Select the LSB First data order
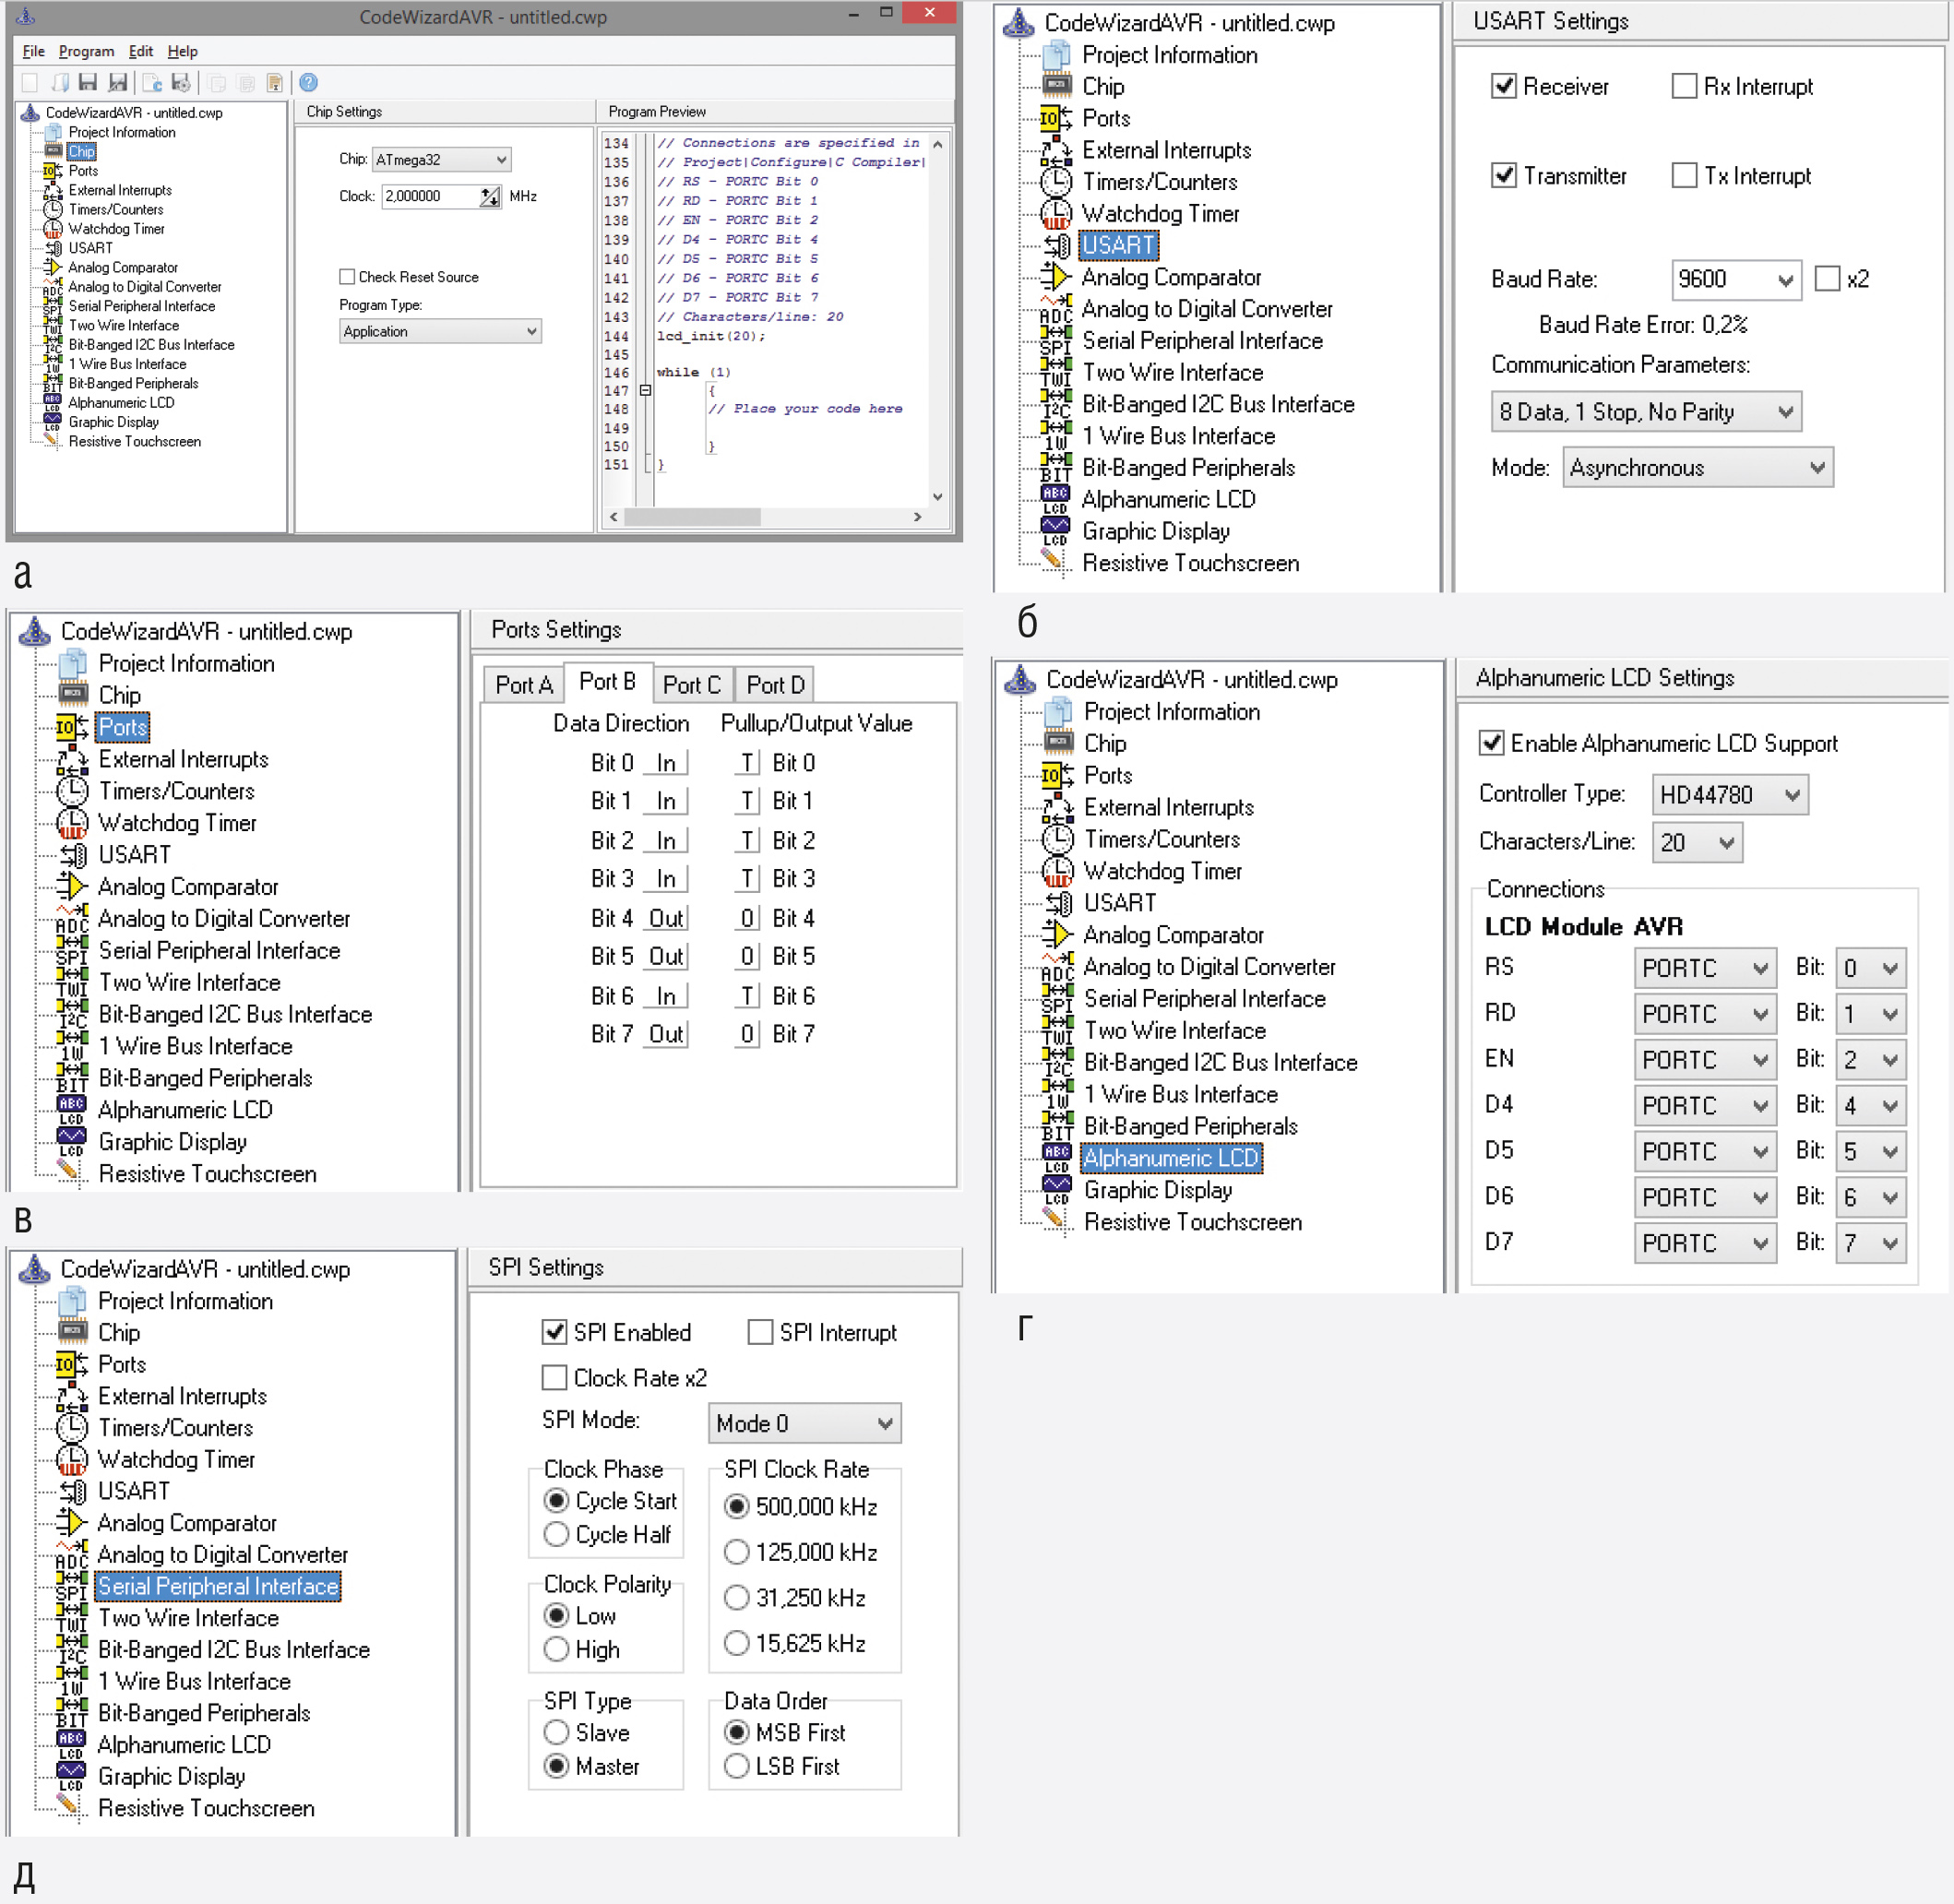The image size is (1954, 1904). tap(736, 1766)
